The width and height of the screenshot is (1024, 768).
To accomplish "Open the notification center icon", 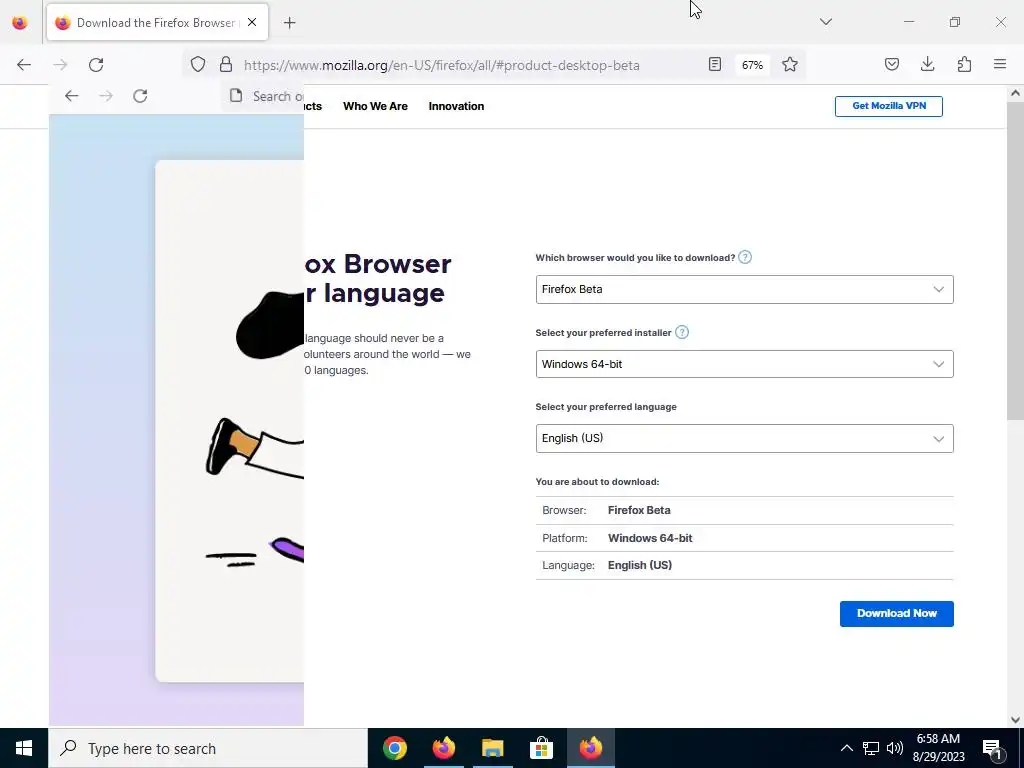I will click(993, 748).
